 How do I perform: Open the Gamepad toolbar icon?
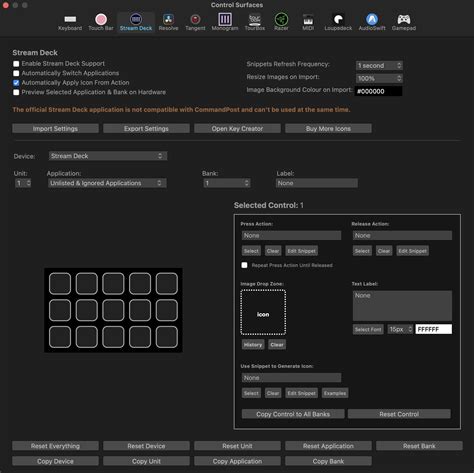click(404, 22)
